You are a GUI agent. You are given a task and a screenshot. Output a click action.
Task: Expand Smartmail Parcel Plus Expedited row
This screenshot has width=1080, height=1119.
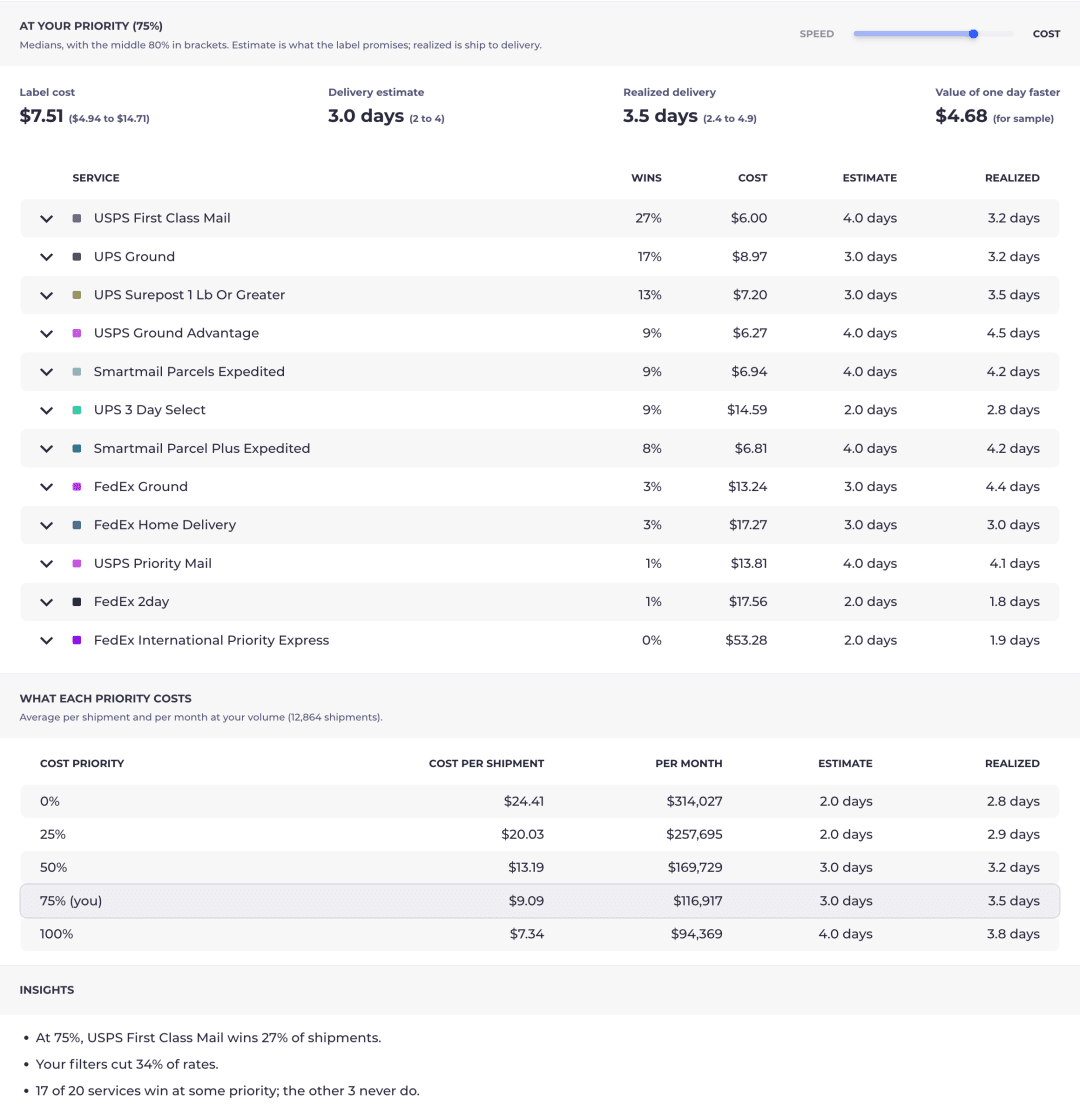[x=46, y=449]
